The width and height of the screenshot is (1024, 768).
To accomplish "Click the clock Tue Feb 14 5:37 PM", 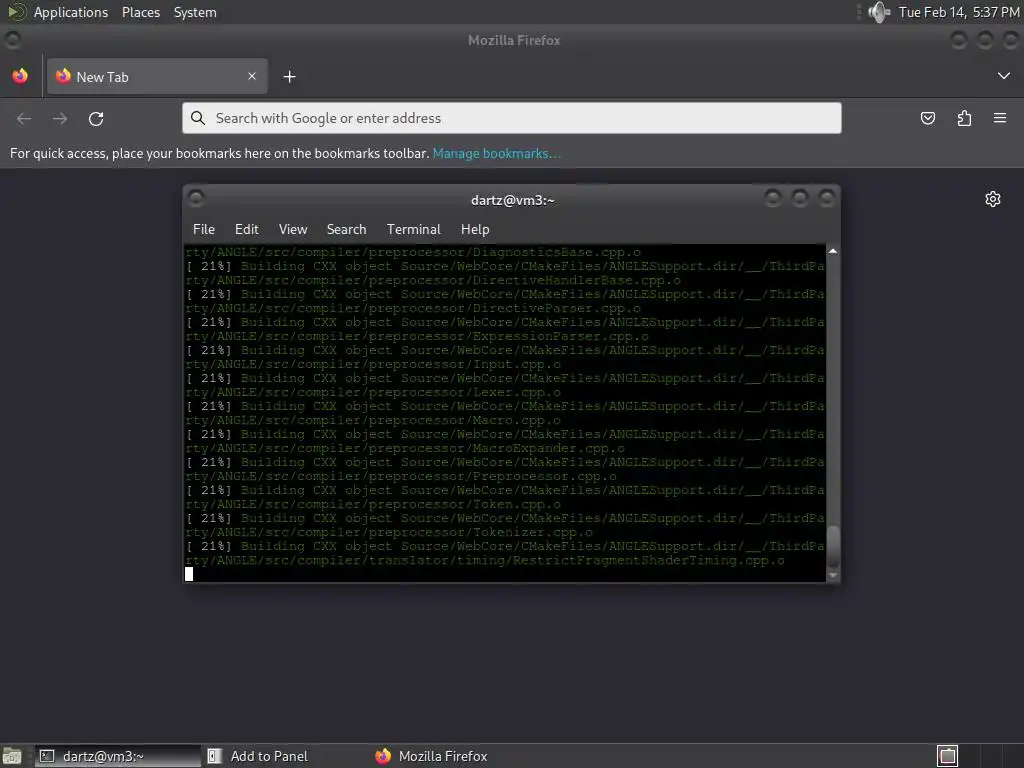I will (x=959, y=12).
